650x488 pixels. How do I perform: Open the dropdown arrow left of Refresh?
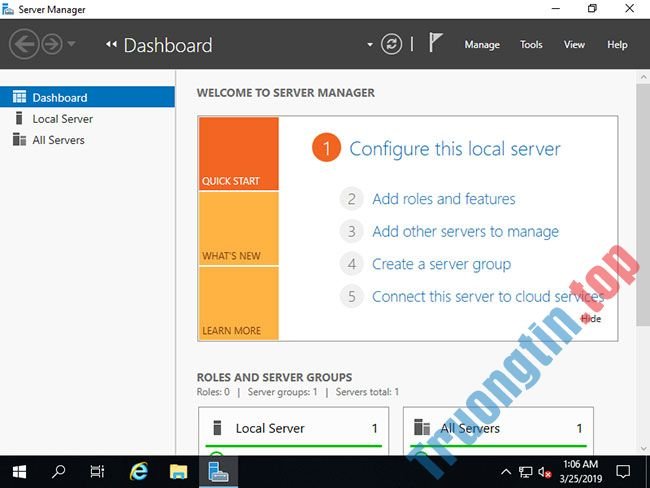(370, 45)
